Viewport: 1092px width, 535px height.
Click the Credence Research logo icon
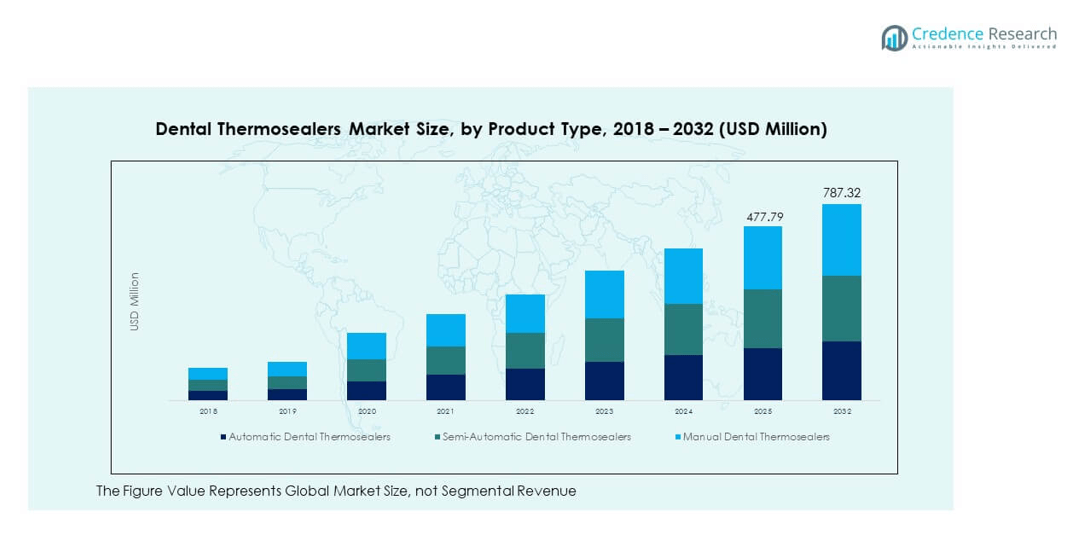[894, 37]
